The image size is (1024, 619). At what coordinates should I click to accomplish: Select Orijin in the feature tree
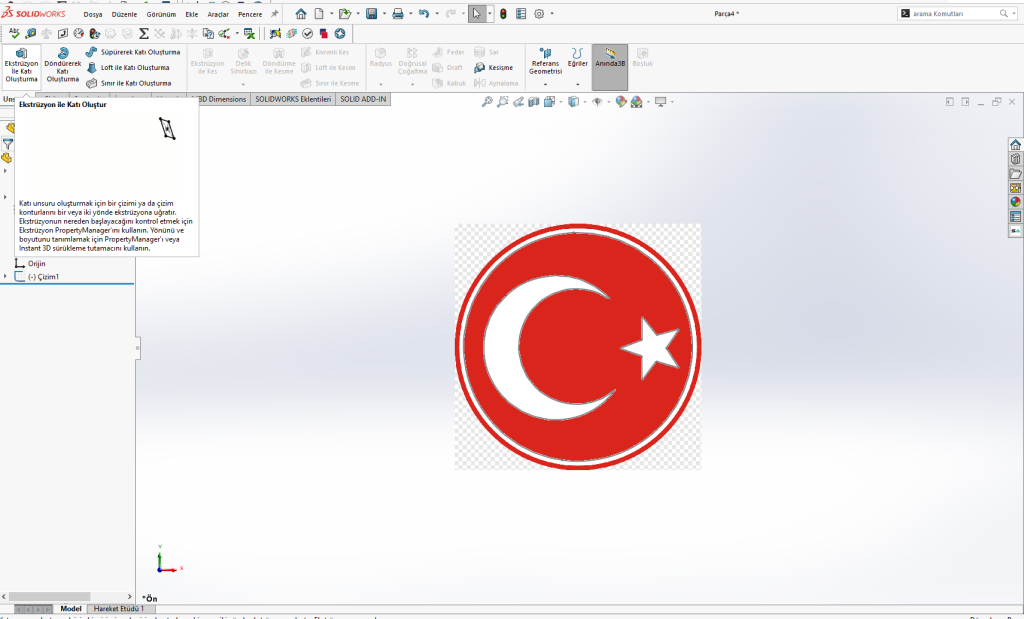click(36, 263)
